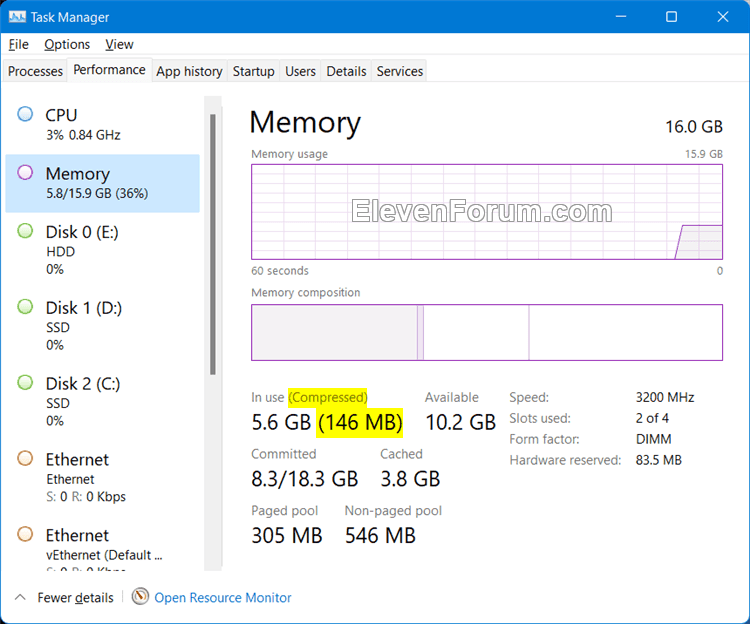The height and width of the screenshot is (624, 750).
Task: Switch to the Details tab
Action: [346, 71]
